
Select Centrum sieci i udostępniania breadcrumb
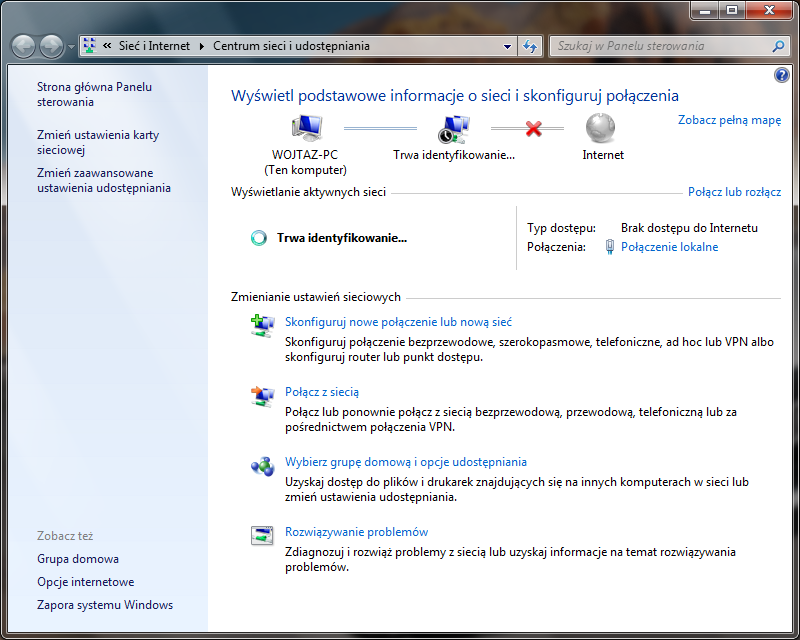click(291, 46)
